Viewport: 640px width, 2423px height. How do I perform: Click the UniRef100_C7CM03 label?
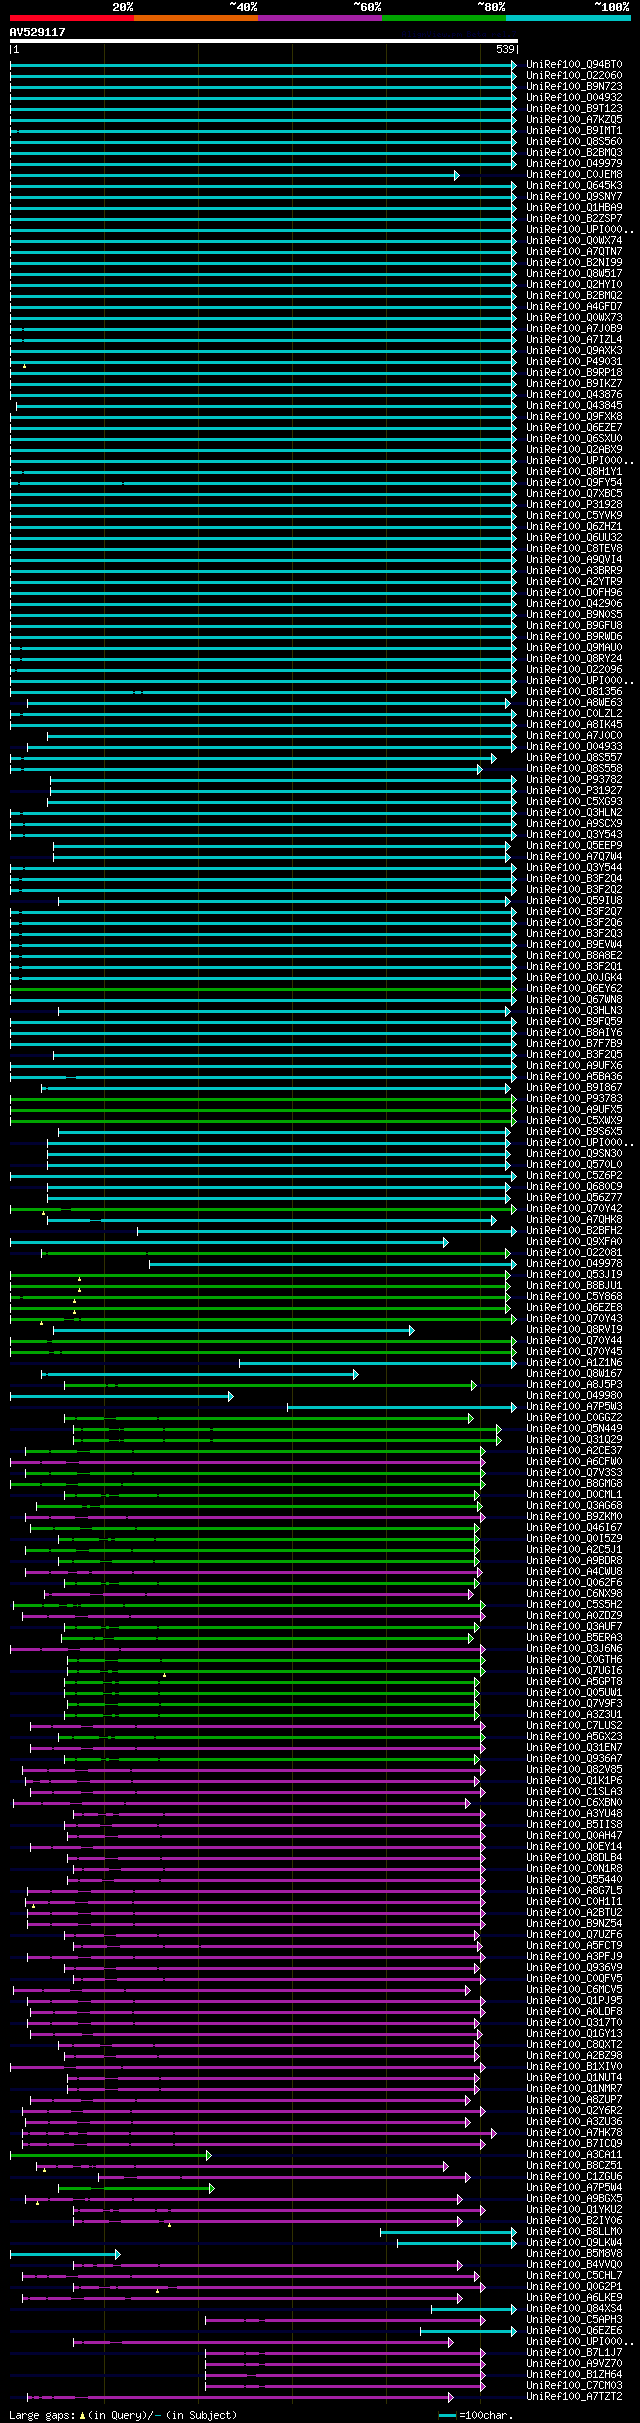point(574,2385)
